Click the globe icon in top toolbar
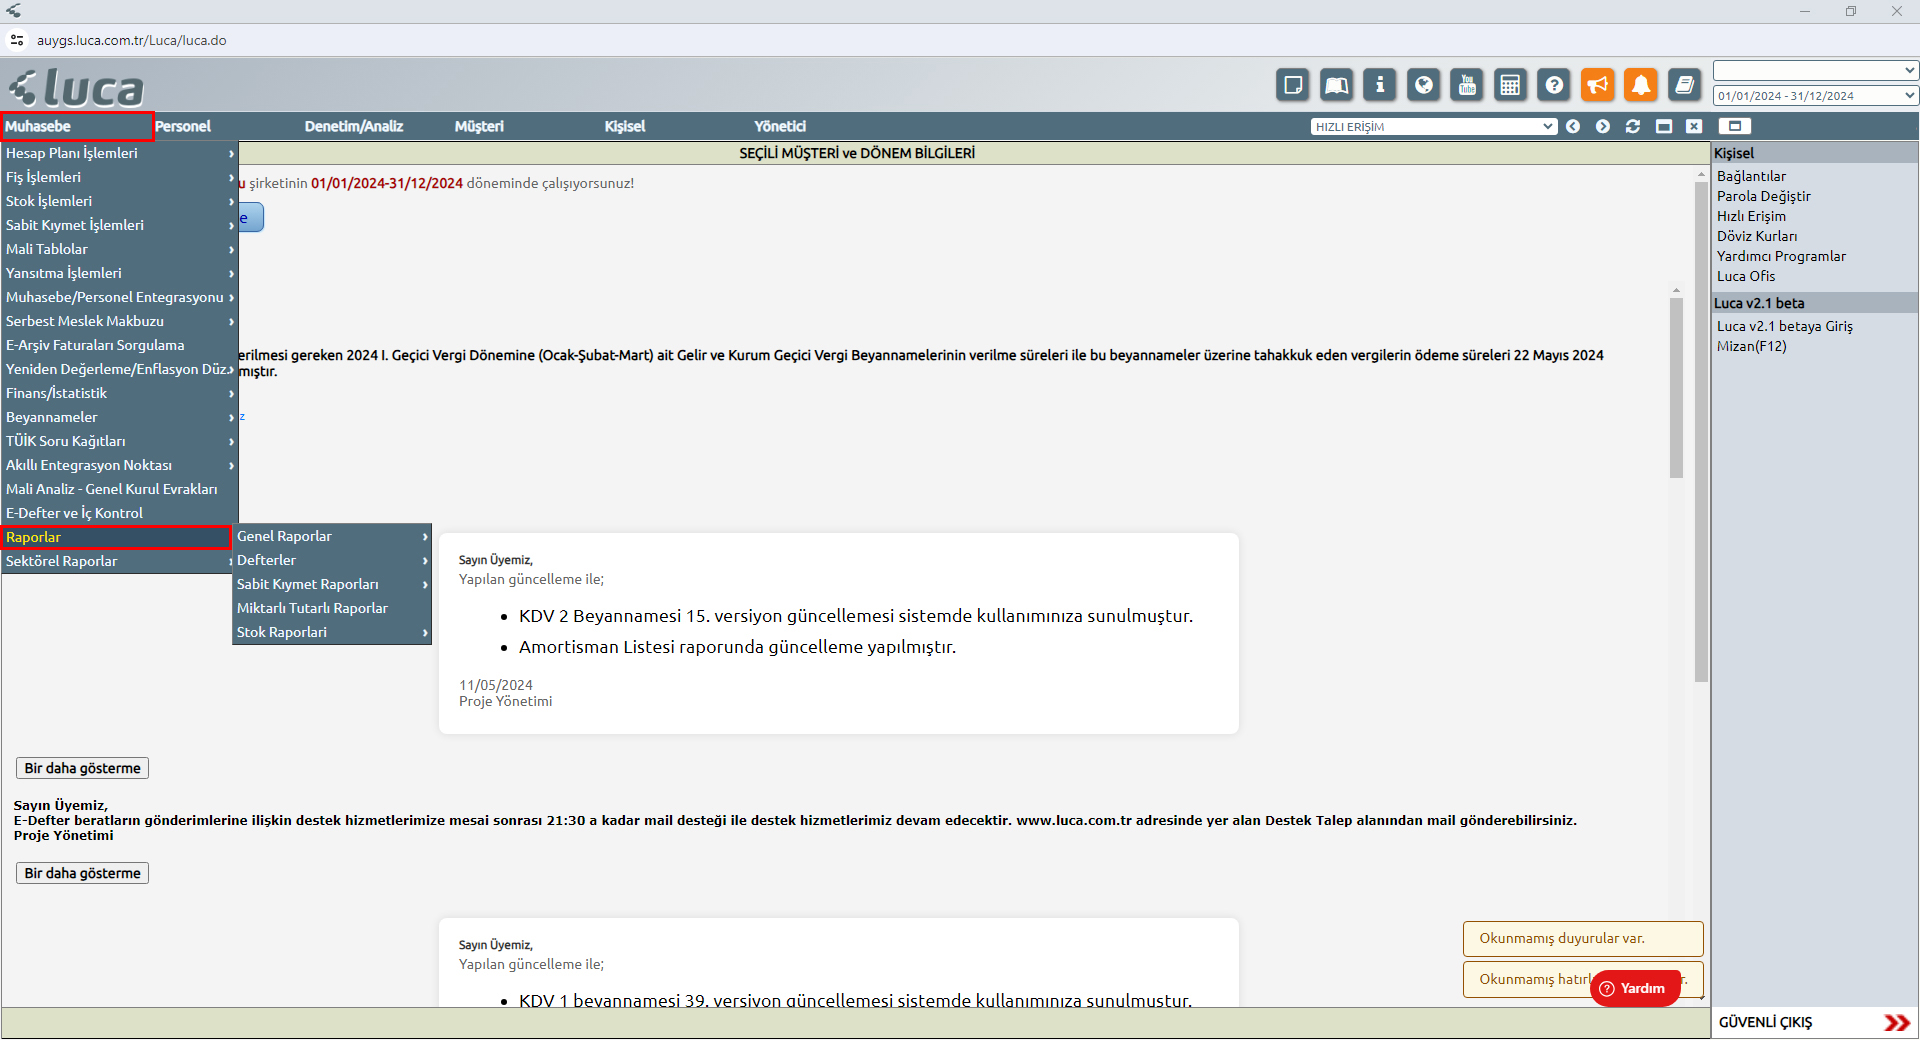The height and width of the screenshot is (1040, 1920). coord(1423,85)
